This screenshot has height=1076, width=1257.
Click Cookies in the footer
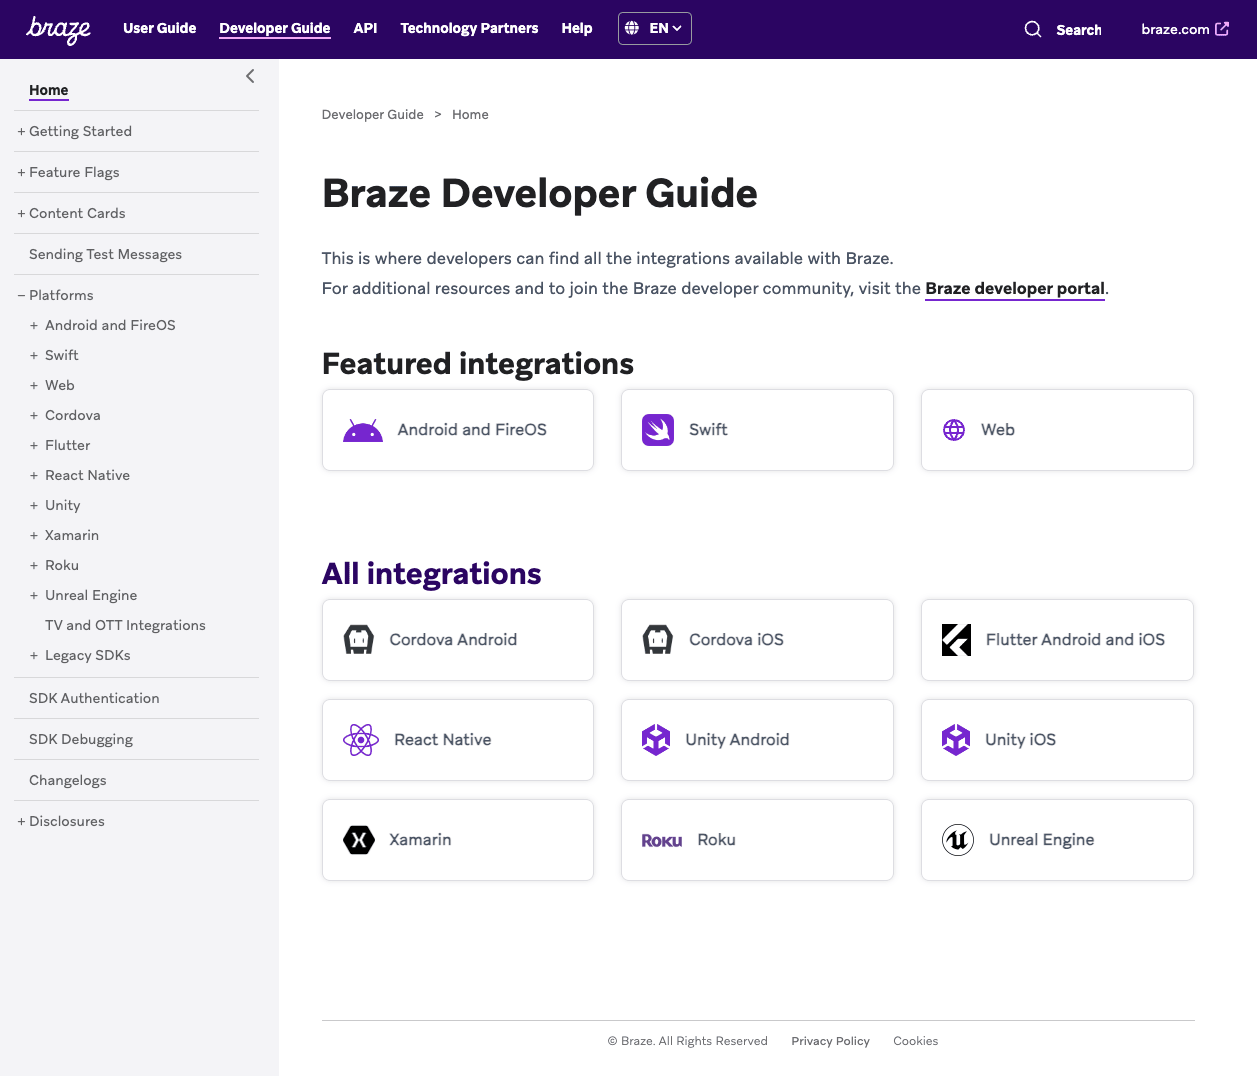click(x=916, y=1041)
